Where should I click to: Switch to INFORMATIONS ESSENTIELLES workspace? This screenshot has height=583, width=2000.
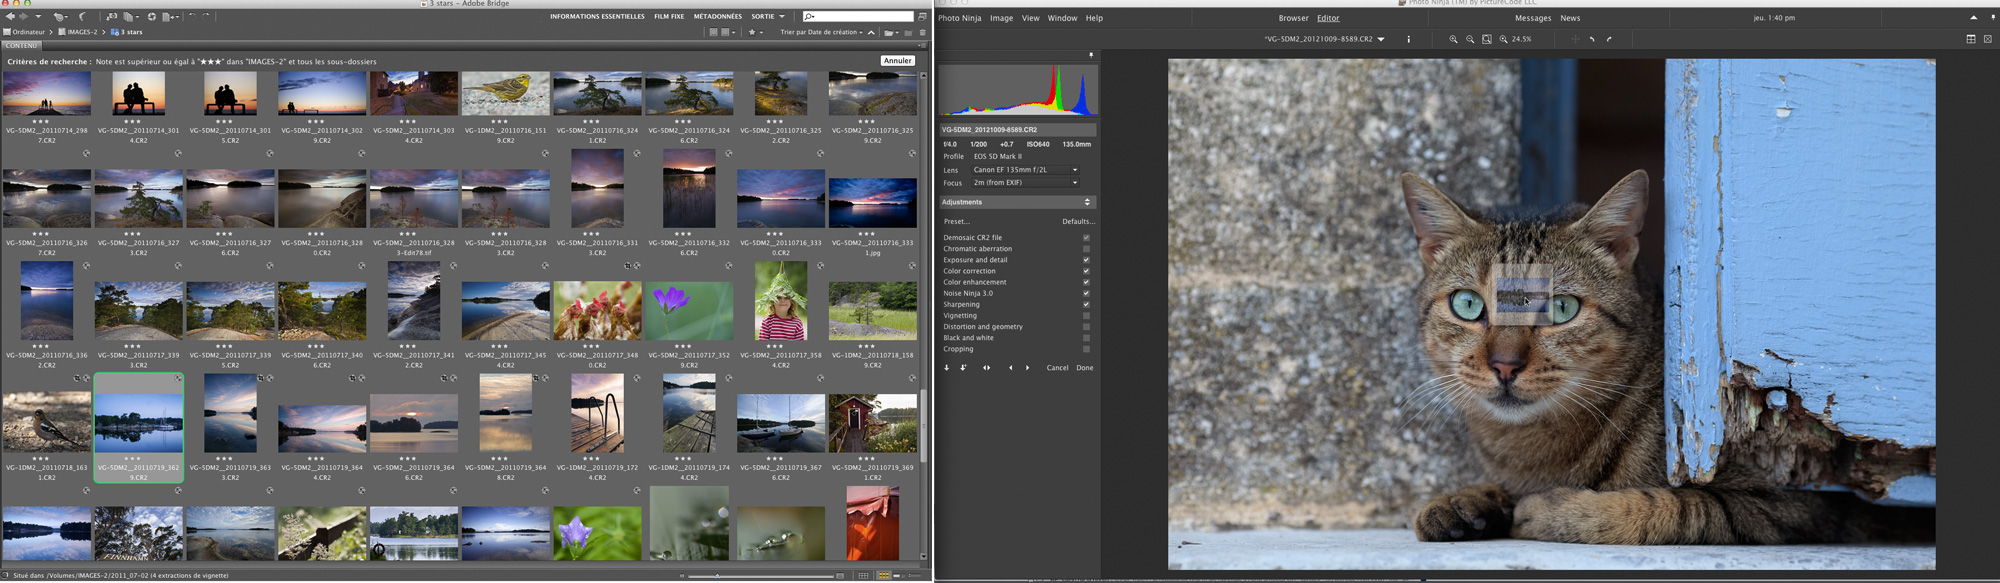pyautogui.click(x=597, y=17)
